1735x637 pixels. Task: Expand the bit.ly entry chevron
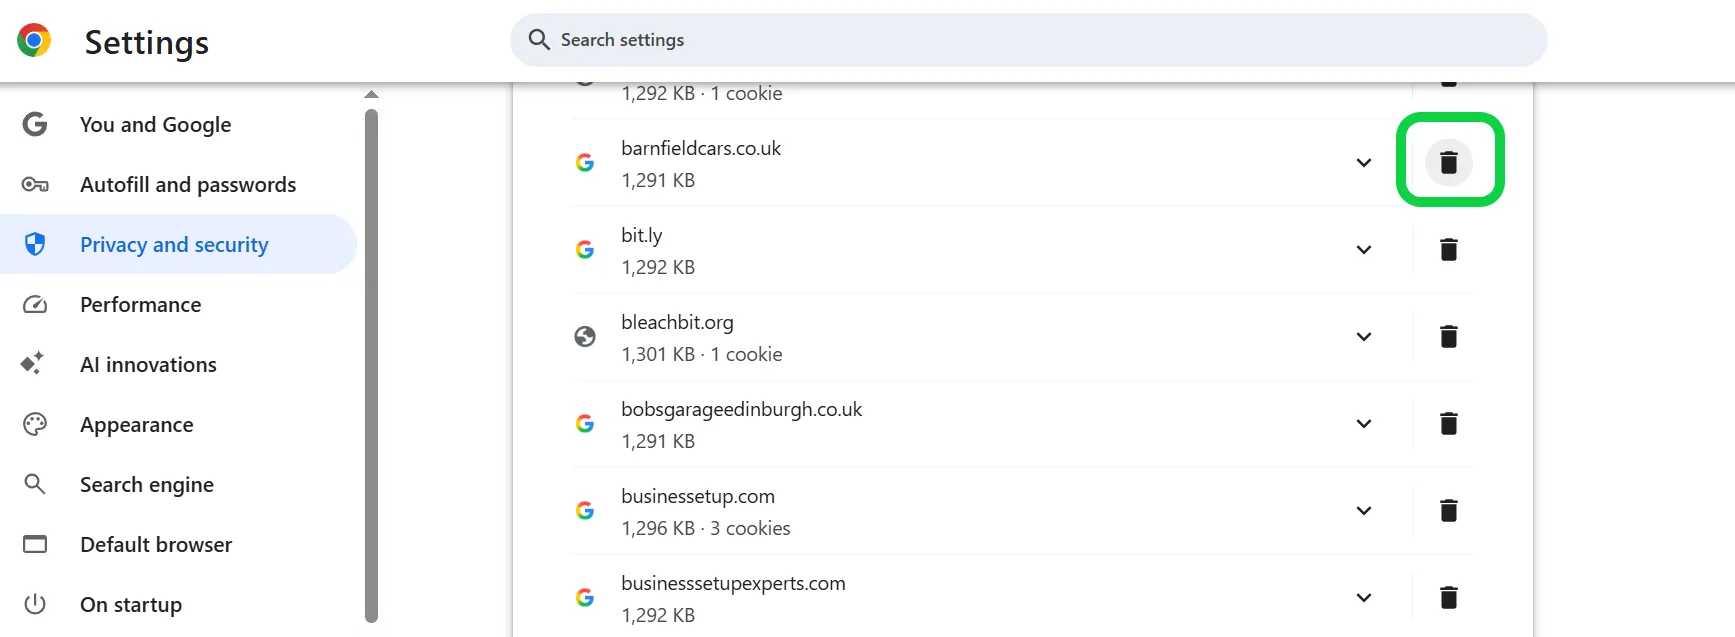tap(1363, 249)
